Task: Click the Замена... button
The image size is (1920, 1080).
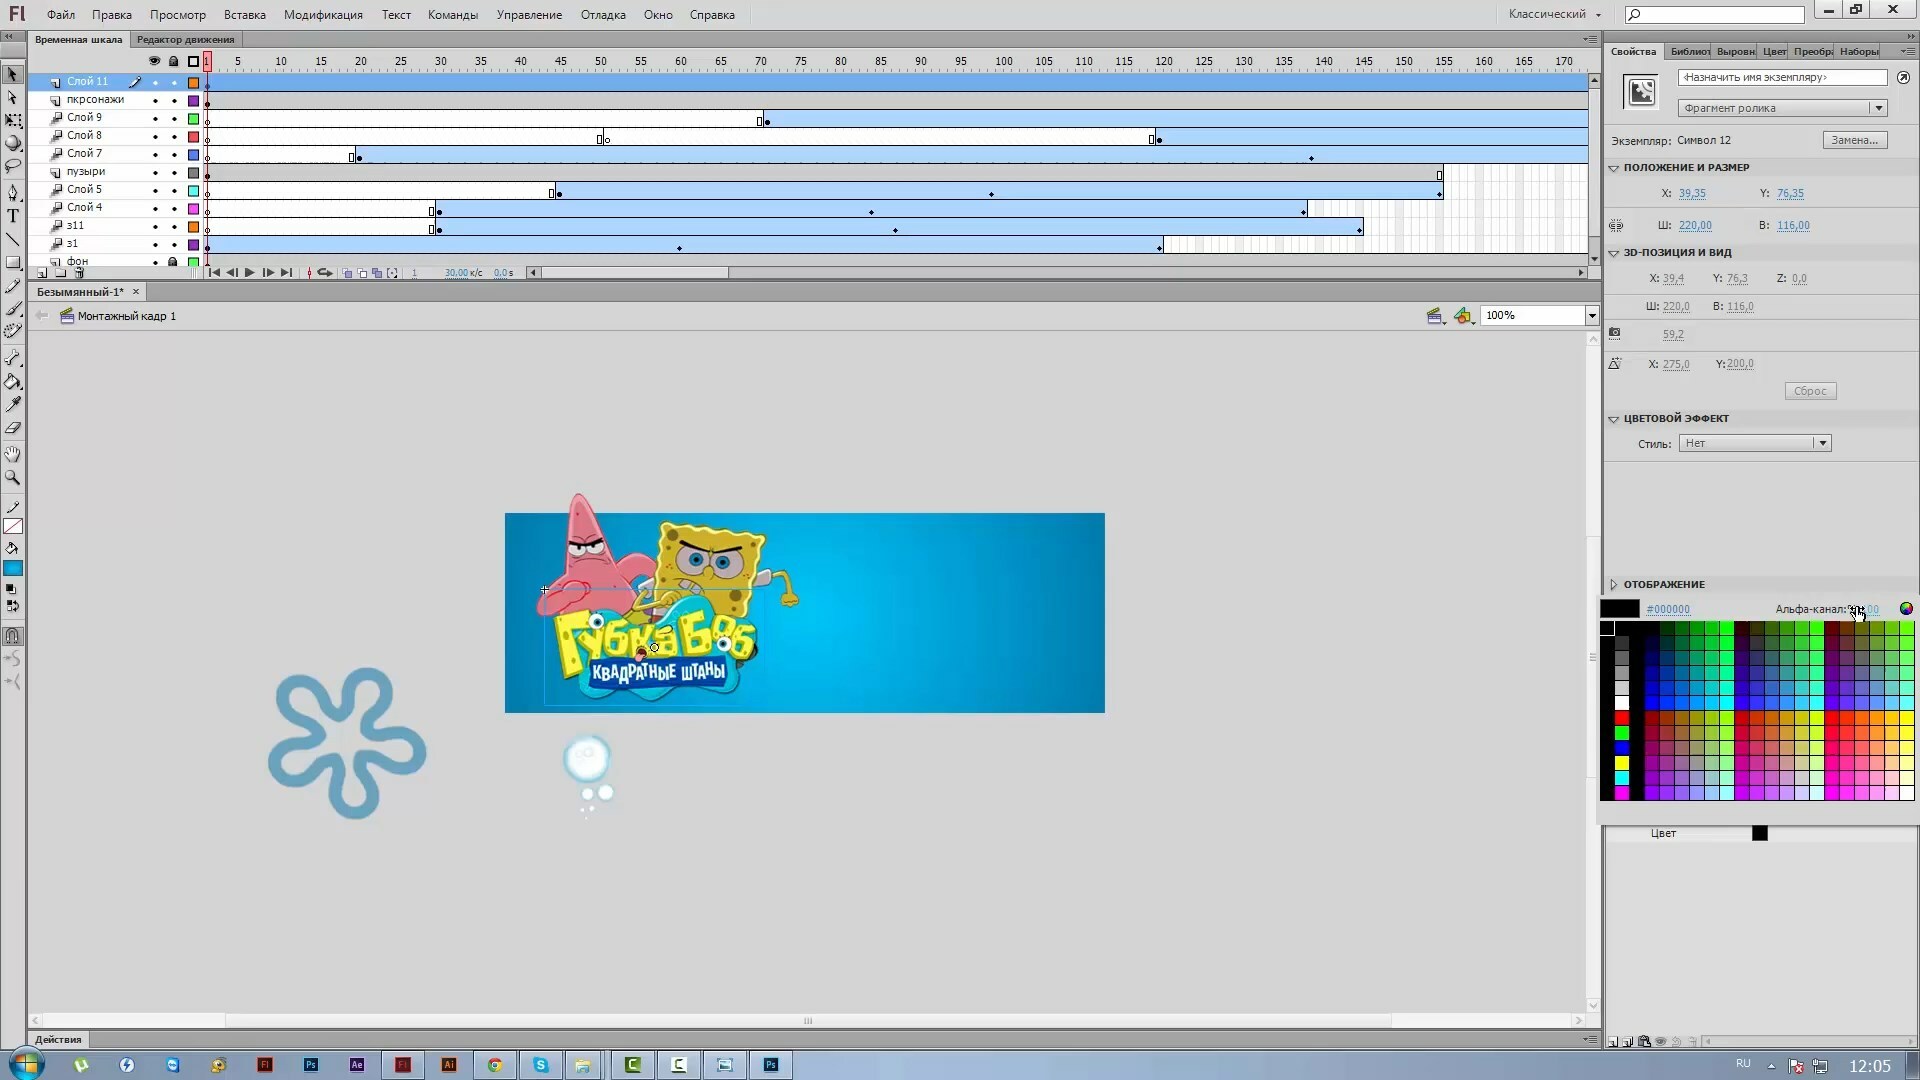Action: coord(1854,140)
